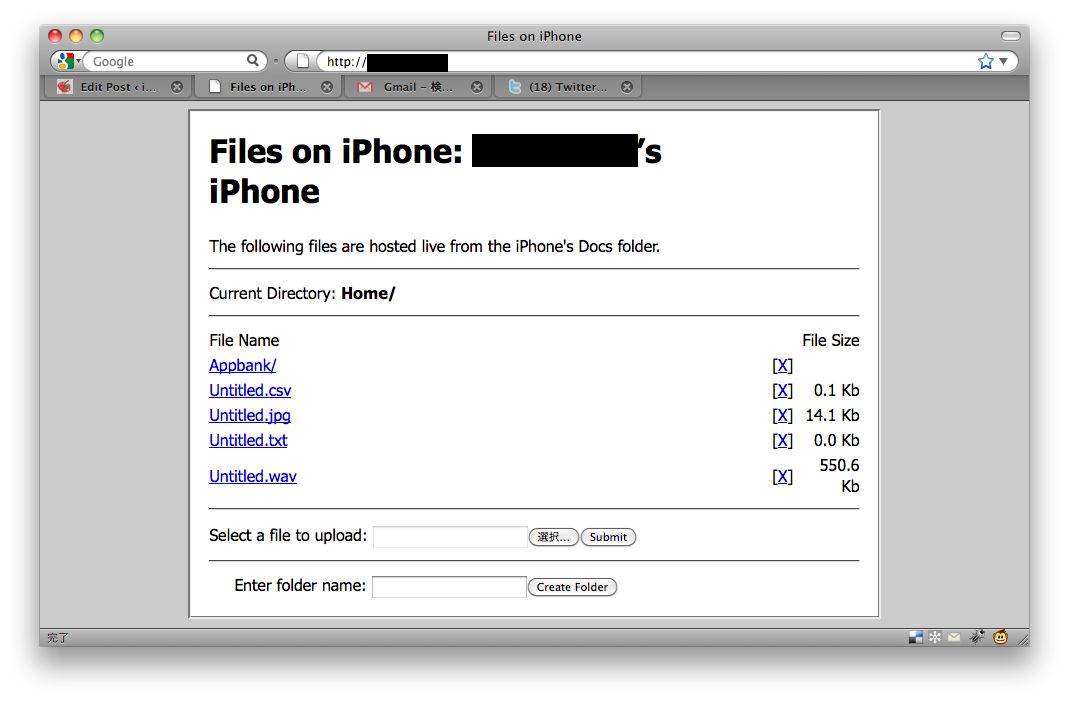
Task: Delete Untitled.jpg using its [X] link
Action: (x=783, y=416)
